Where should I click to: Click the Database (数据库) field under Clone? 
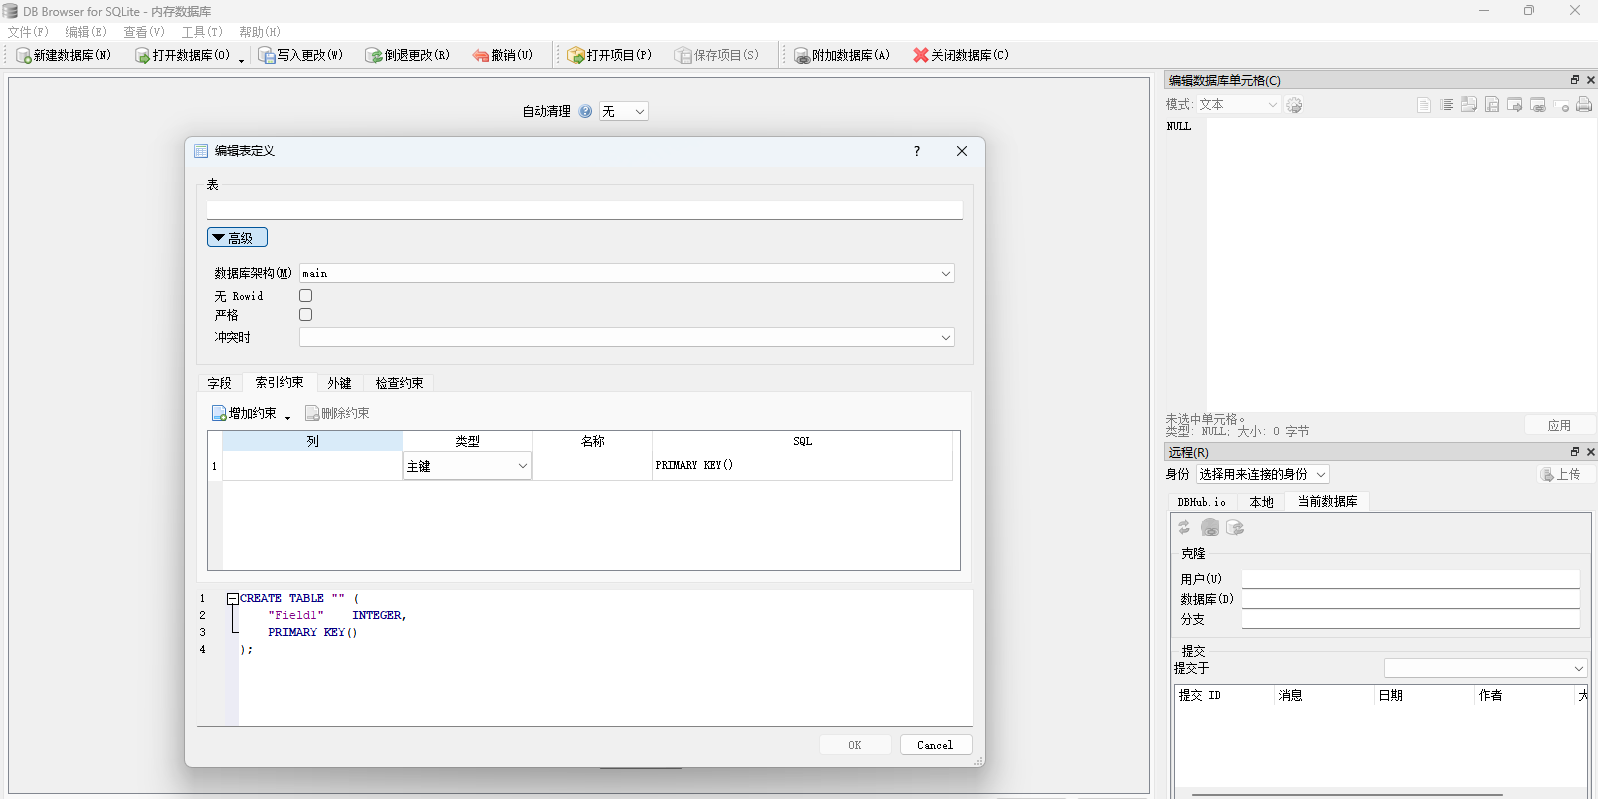(1410, 599)
